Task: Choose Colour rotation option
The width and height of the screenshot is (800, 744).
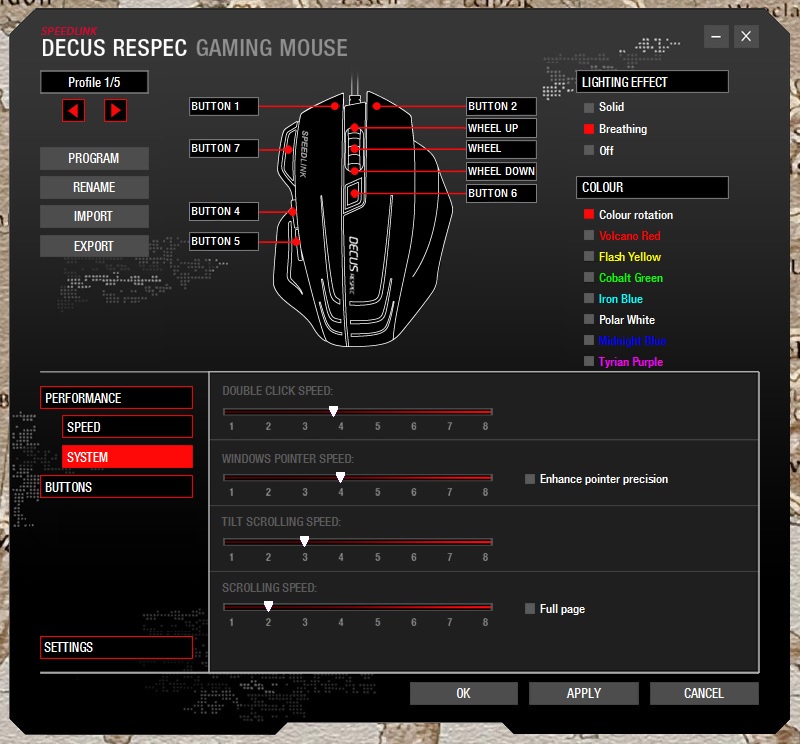Action: [589, 214]
